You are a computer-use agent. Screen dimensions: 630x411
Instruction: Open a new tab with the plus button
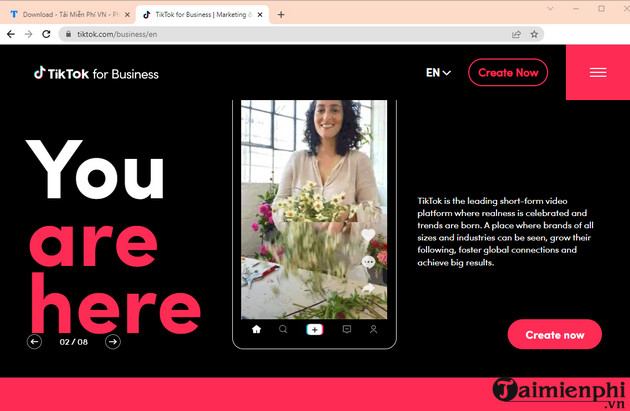click(x=281, y=14)
